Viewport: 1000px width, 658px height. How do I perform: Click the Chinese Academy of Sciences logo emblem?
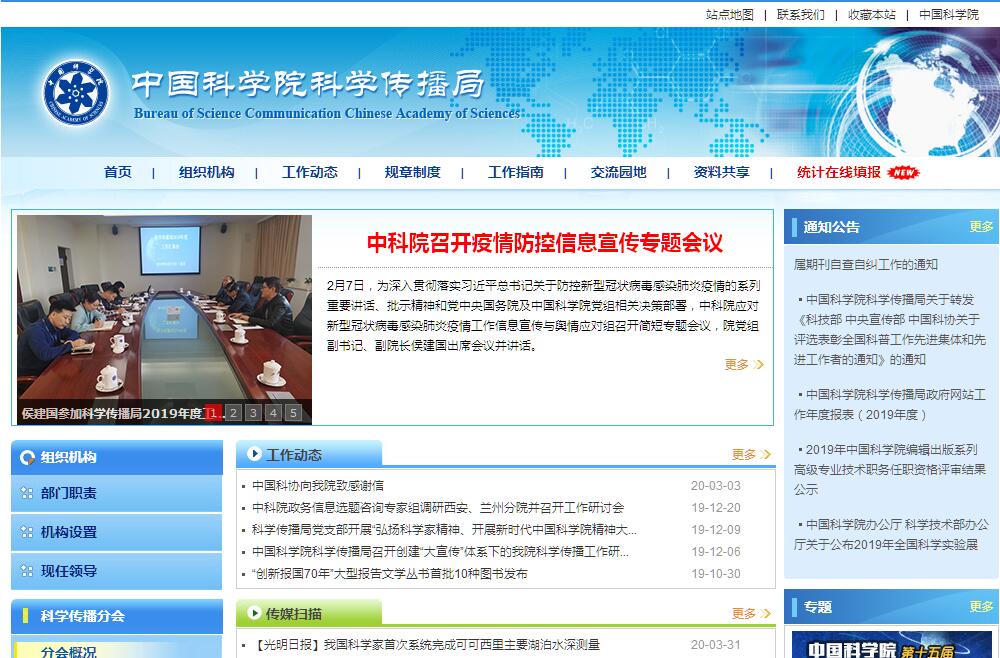click(76, 92)
